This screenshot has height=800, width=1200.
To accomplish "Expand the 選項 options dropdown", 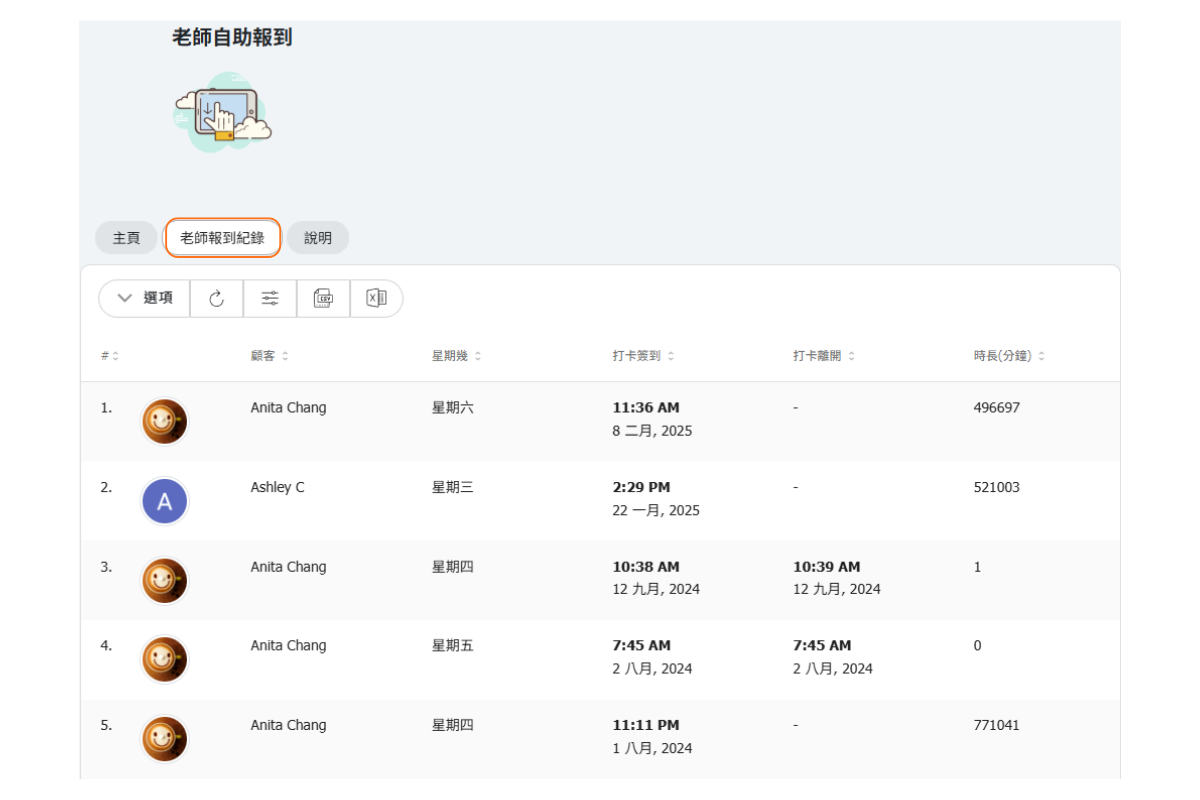I will [145, 298].
